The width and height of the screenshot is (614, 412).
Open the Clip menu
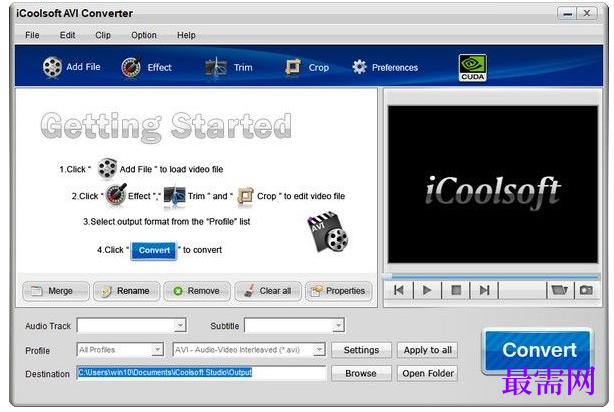103,35
